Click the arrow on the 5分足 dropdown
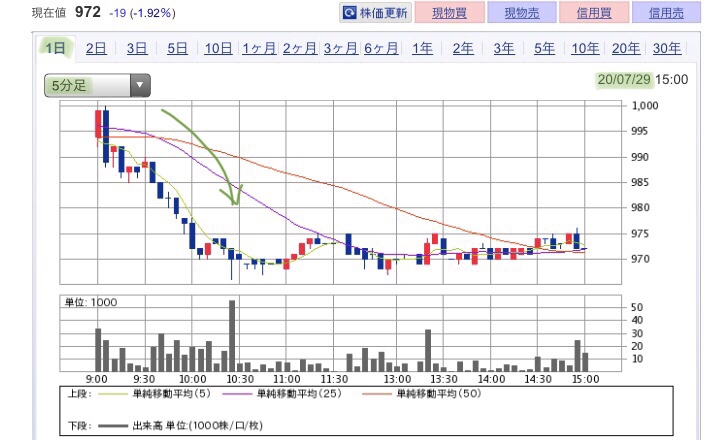Screen dimensions: 712x440 140,85
